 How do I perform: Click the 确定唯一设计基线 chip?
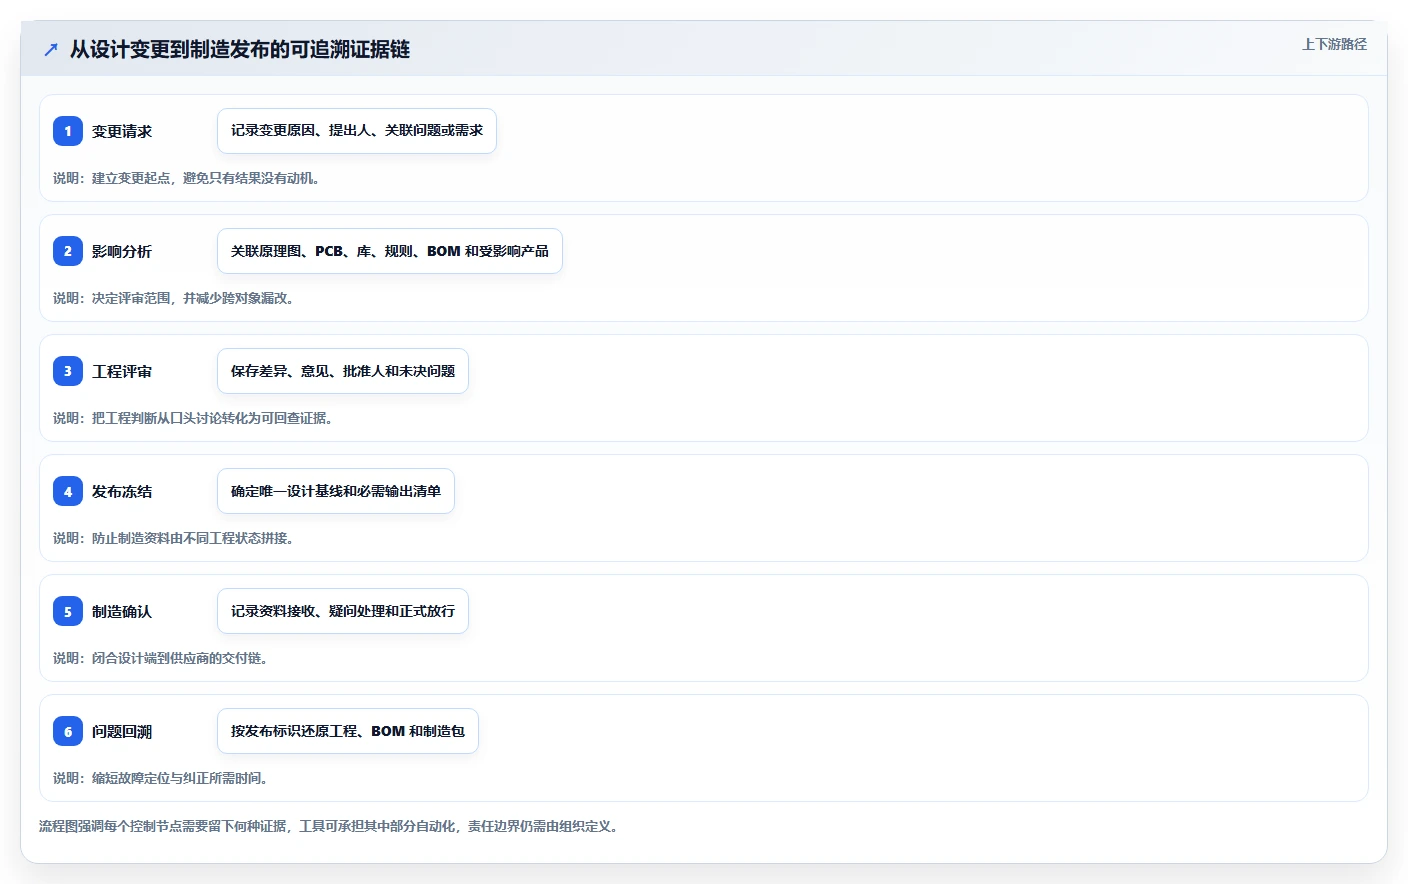[336, 491]
